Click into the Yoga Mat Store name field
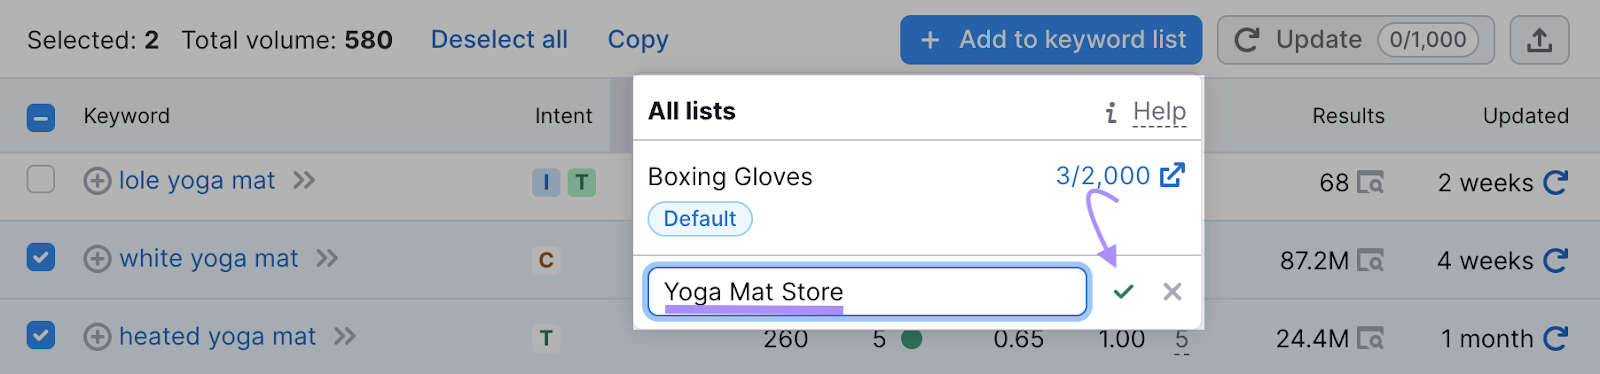Viewport: 1600px width, 374px height. (867, 292)
